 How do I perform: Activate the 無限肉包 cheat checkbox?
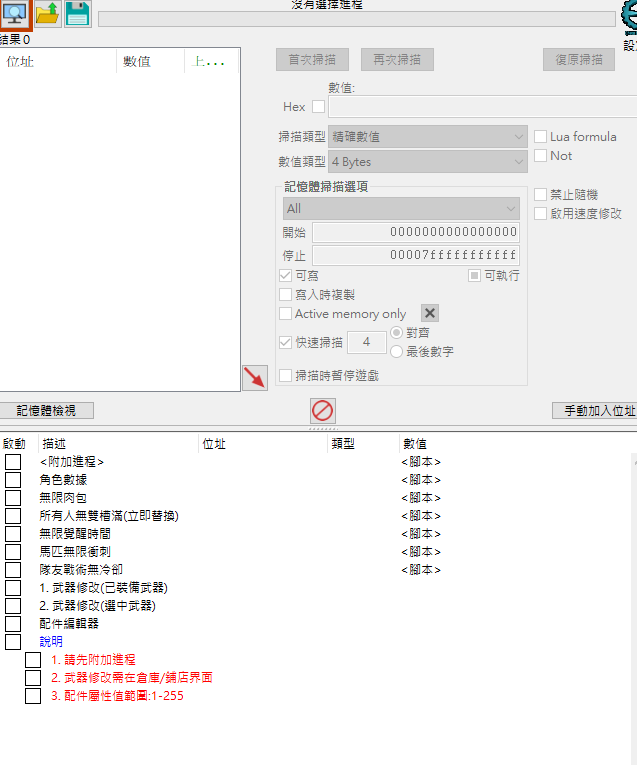[x=13, y=498]
